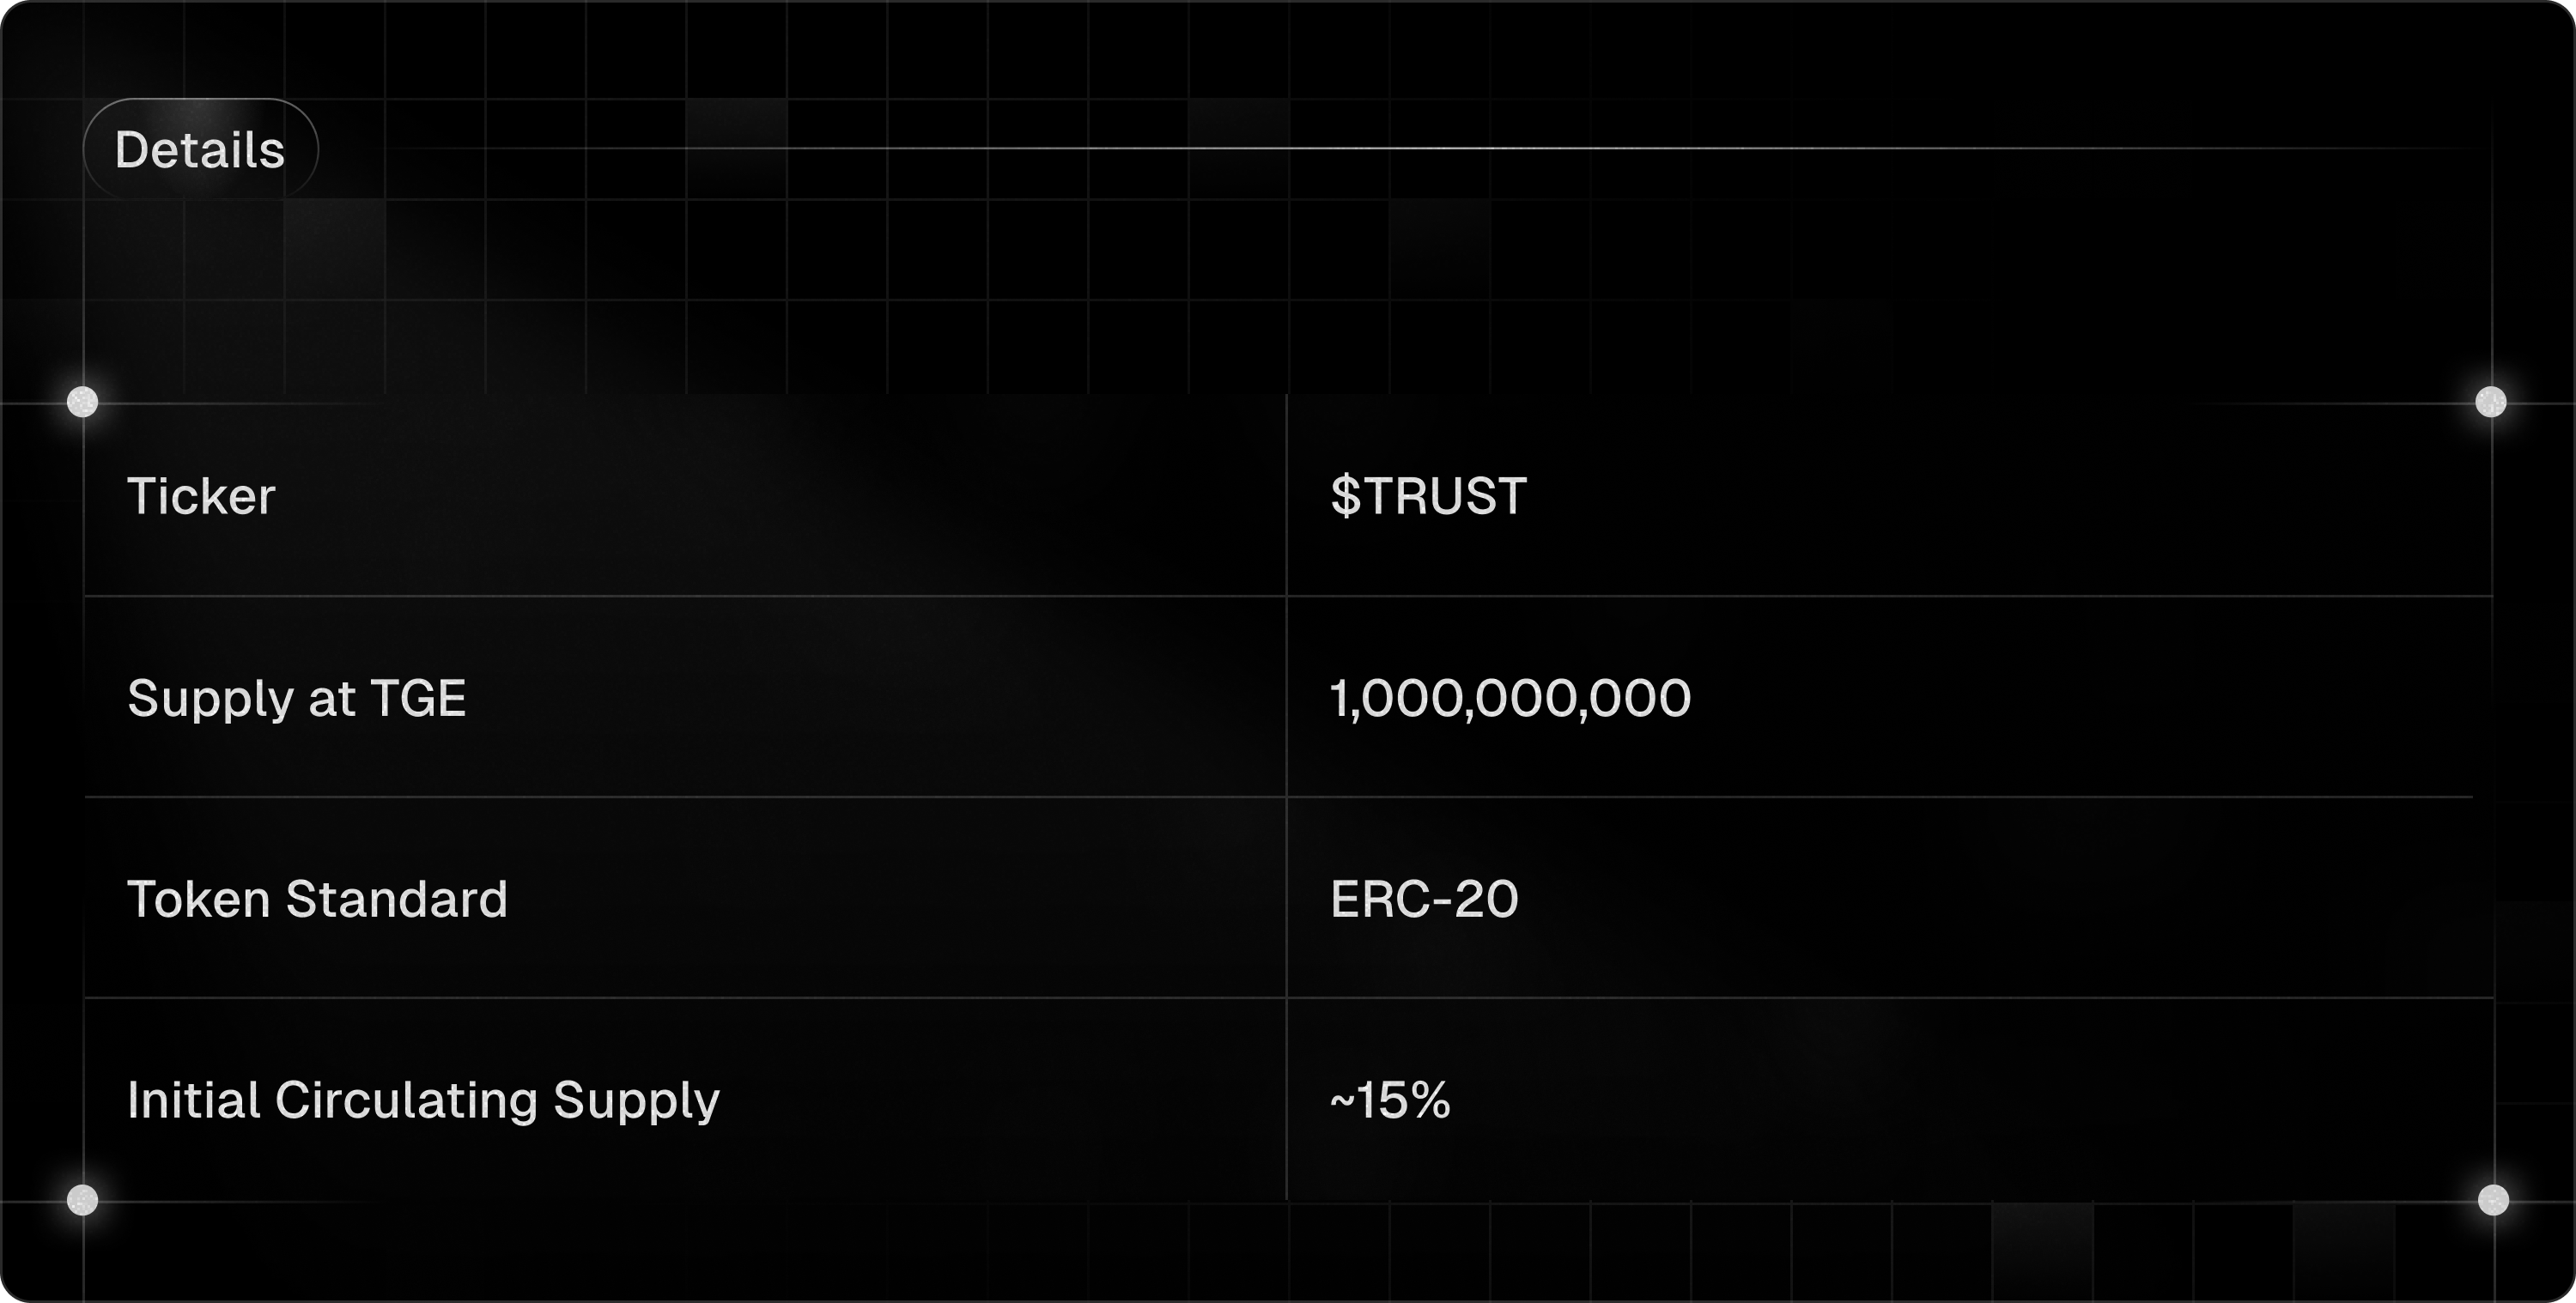This screenshot has width=2576, height=1303.
Task: Select the Initial Circulating Supply label
Action: 423,1100
